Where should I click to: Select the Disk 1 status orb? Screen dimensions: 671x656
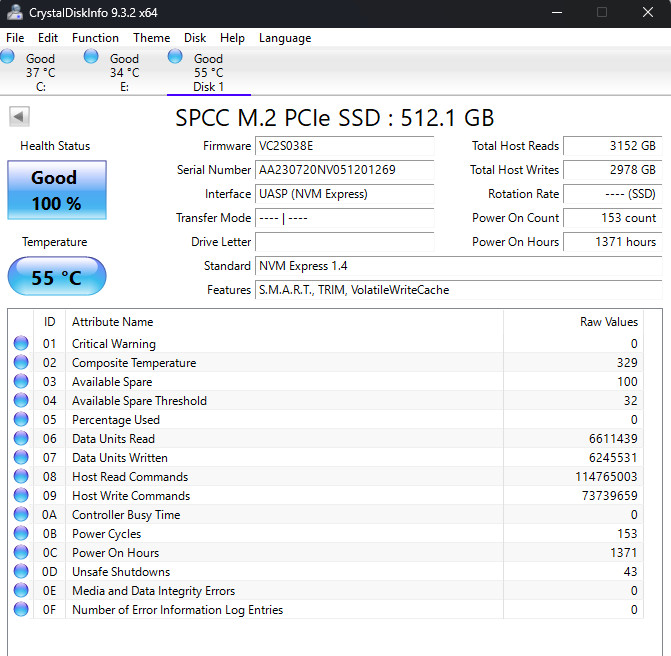(x=175, y=56)
